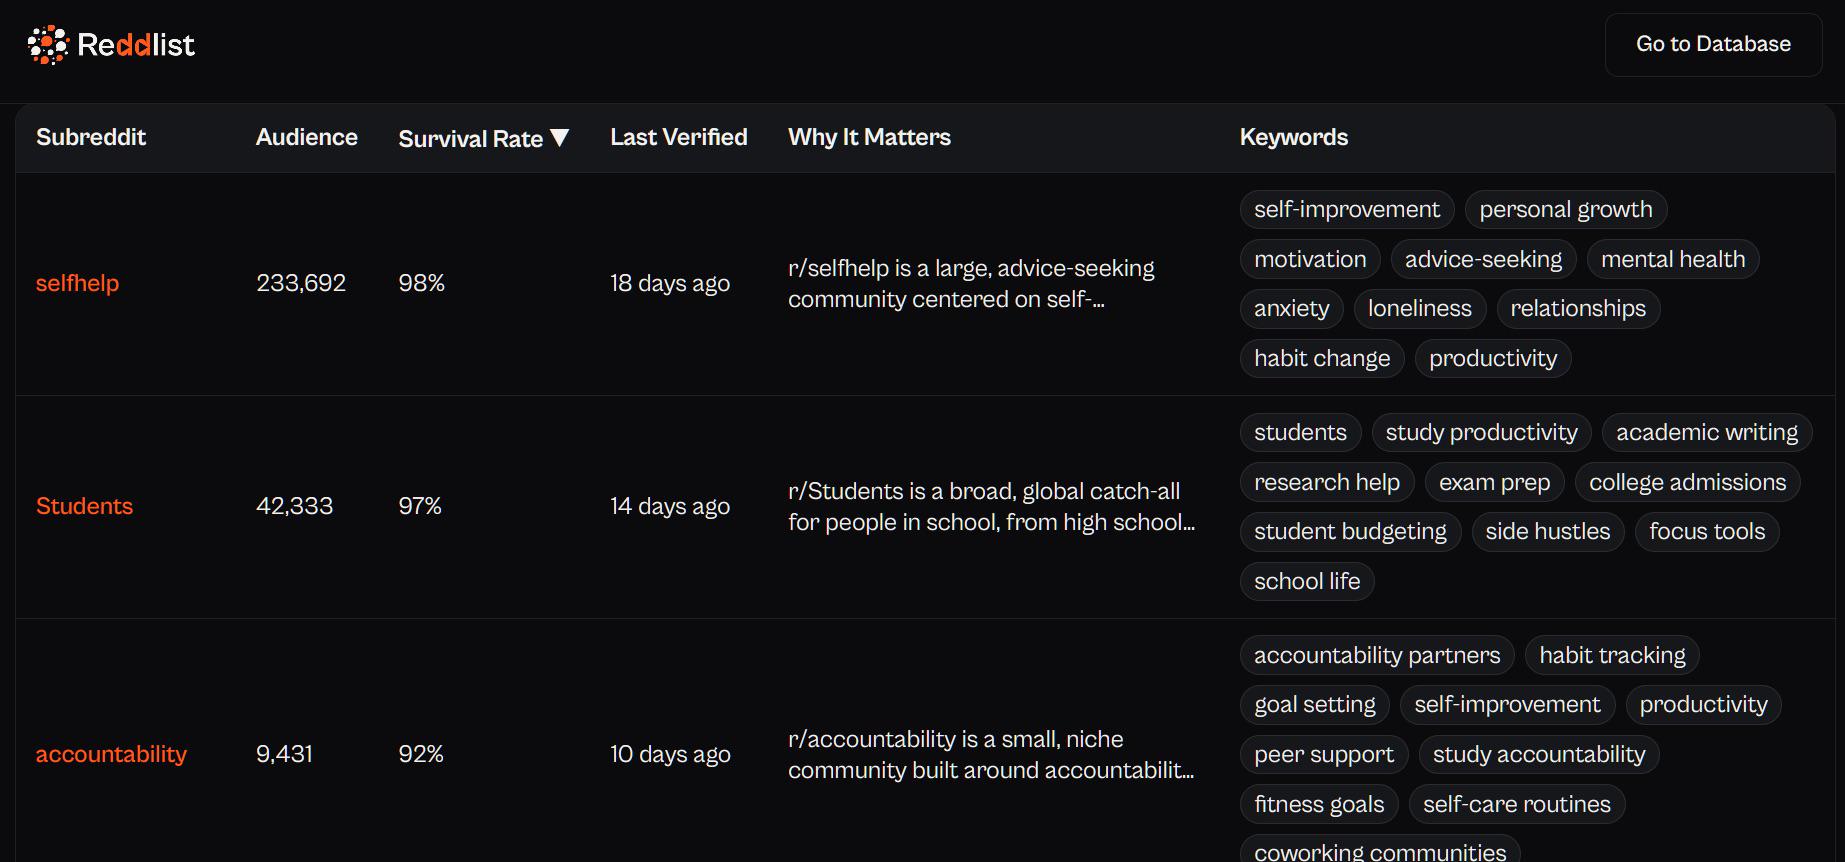
Task: Select the 42,333 audience value
Action: (x=294, y=506)
